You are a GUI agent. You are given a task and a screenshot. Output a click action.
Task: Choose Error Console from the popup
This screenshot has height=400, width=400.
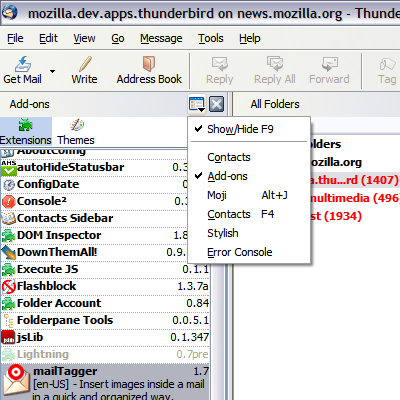(249, 252)
